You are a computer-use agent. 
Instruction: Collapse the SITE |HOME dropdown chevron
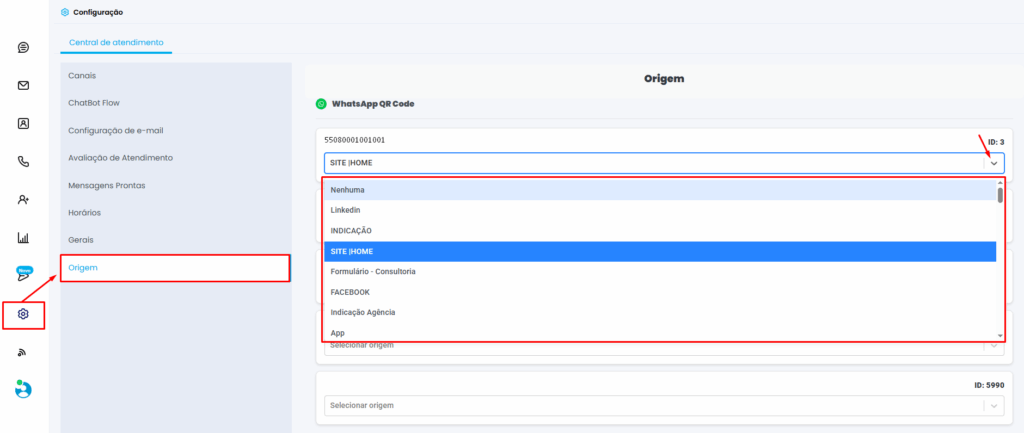coord(993,163)
